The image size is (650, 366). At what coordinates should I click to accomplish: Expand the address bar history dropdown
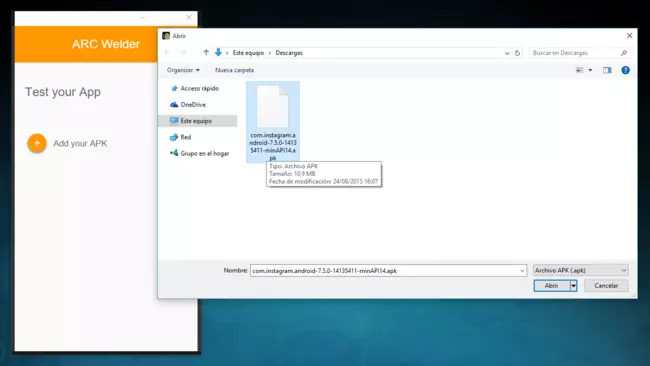click(507, 53)
